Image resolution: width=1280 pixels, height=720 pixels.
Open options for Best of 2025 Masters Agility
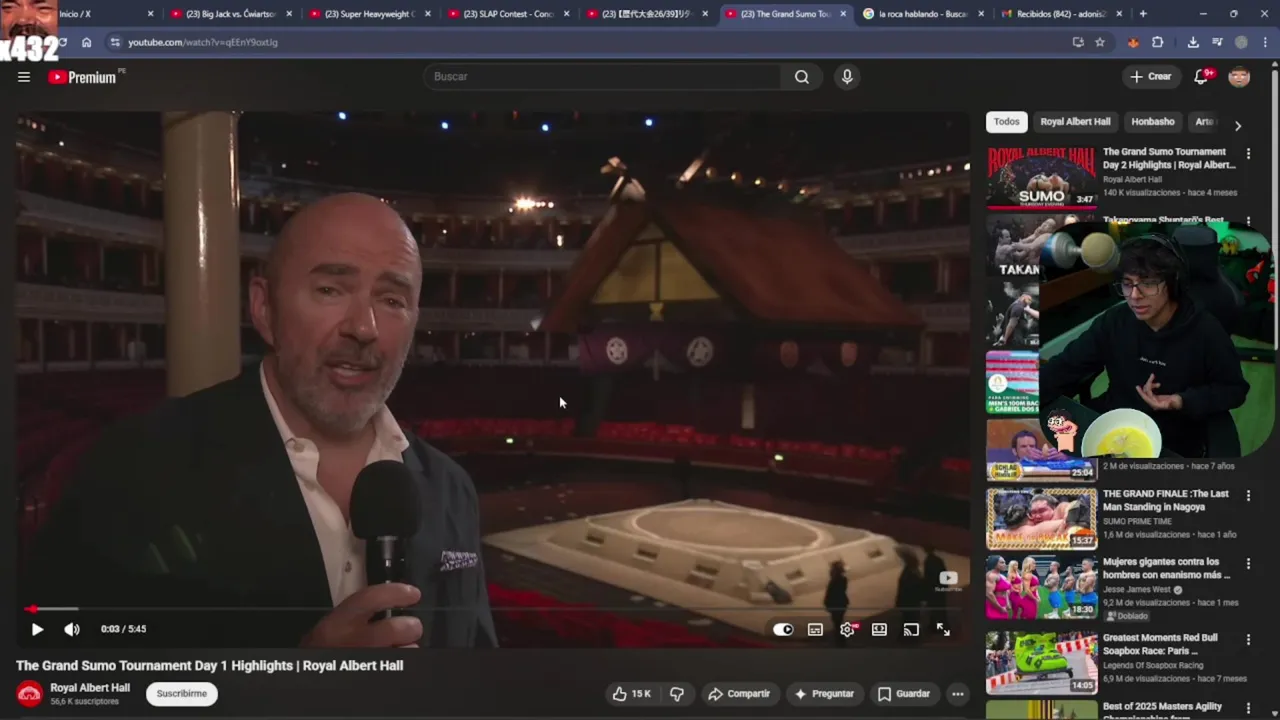coord(1248,708)
